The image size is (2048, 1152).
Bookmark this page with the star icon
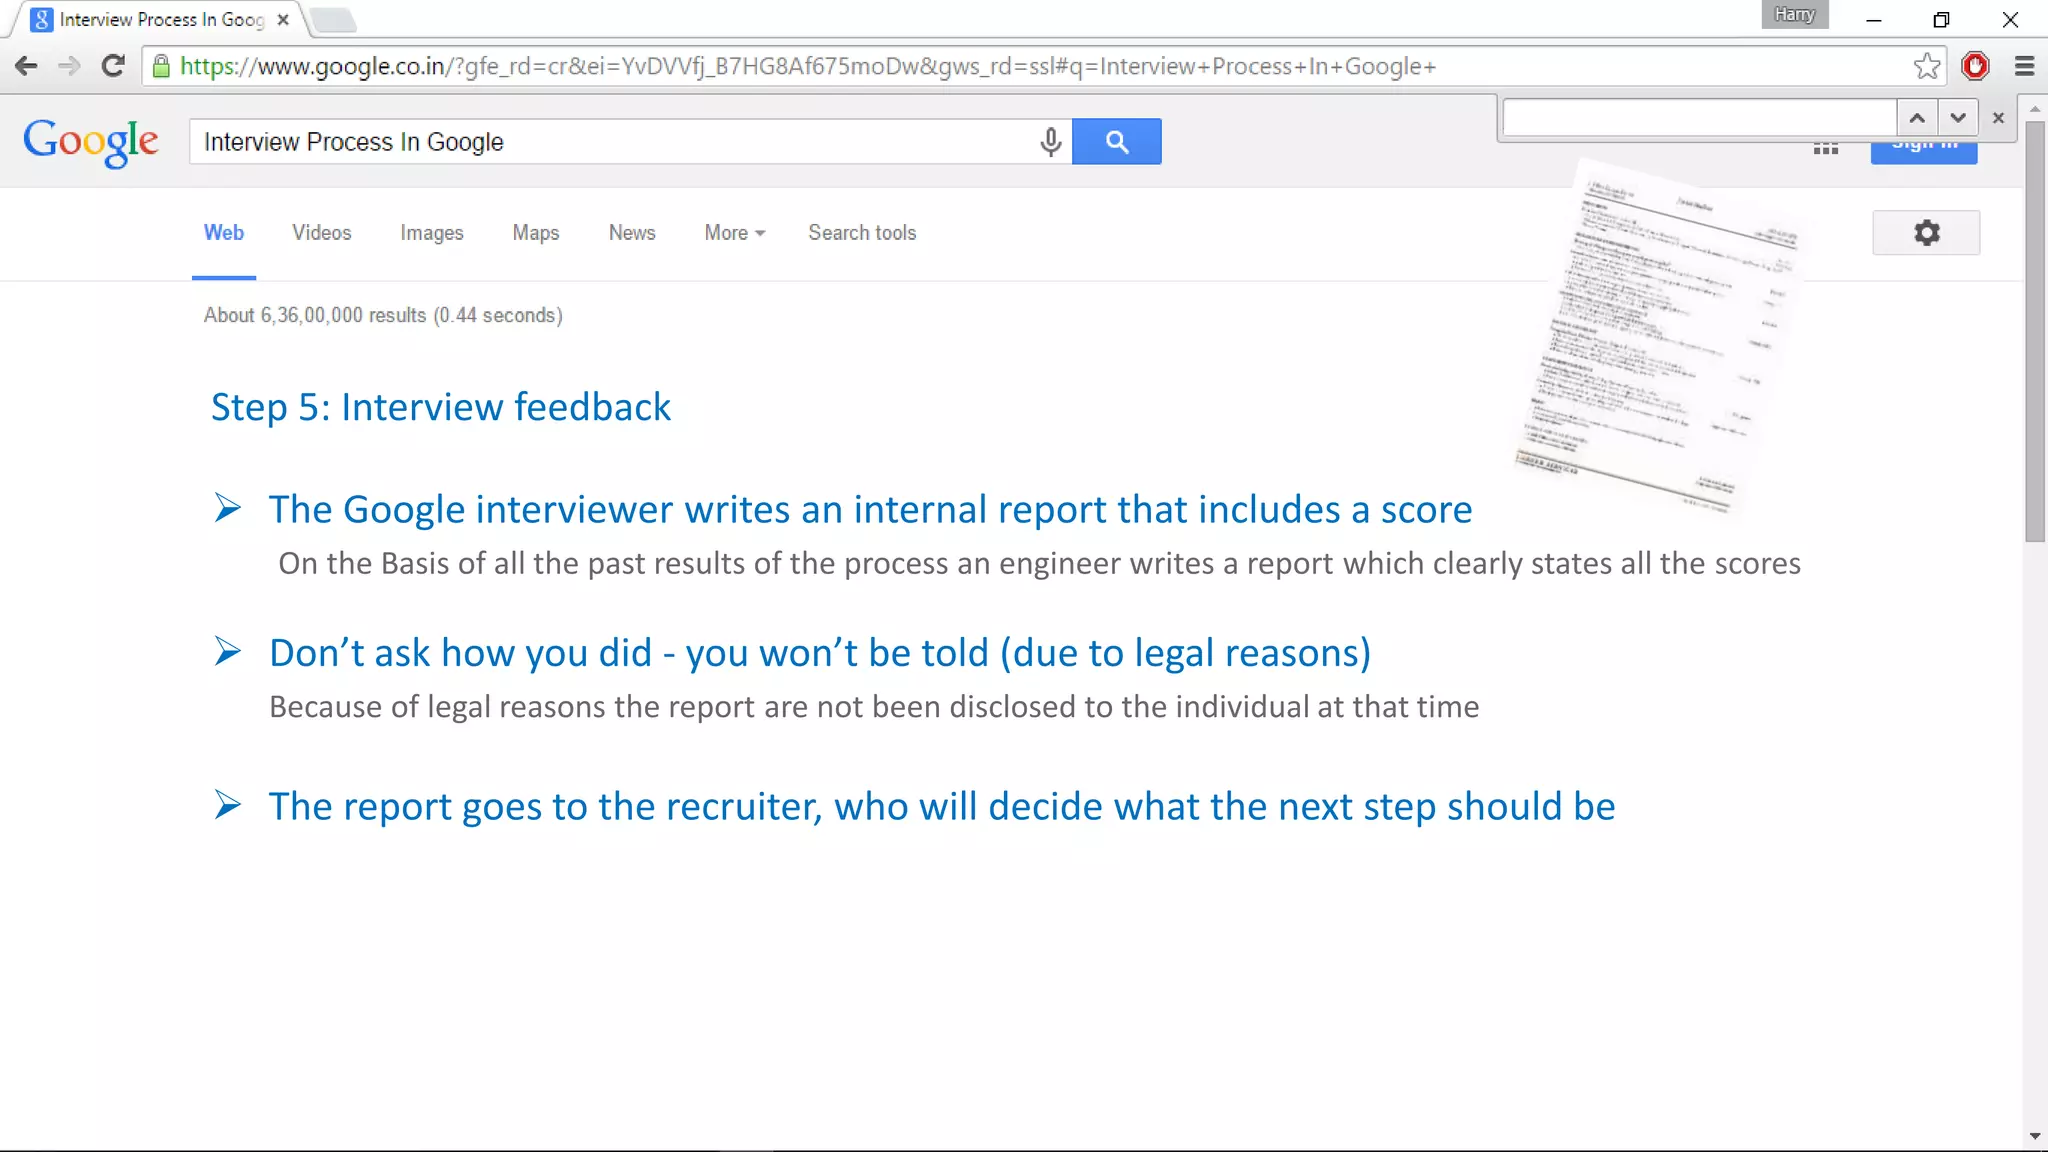(1926, 66)
